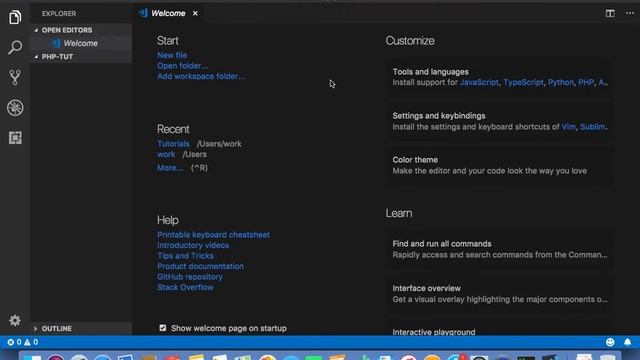Screen dimensions: 640x360
Task: Click the warnings count in status bar
Action: pos(31,342)
